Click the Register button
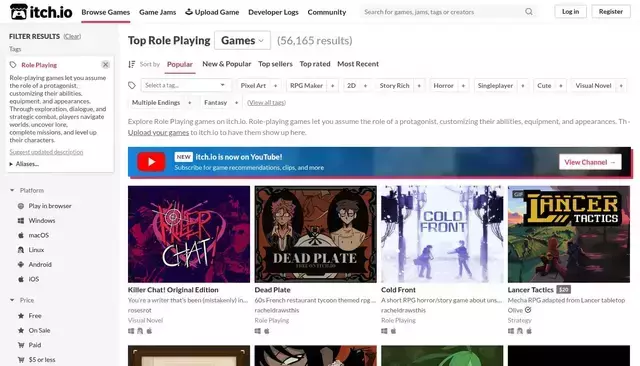 pyautogui.click(x=611, y=11)
